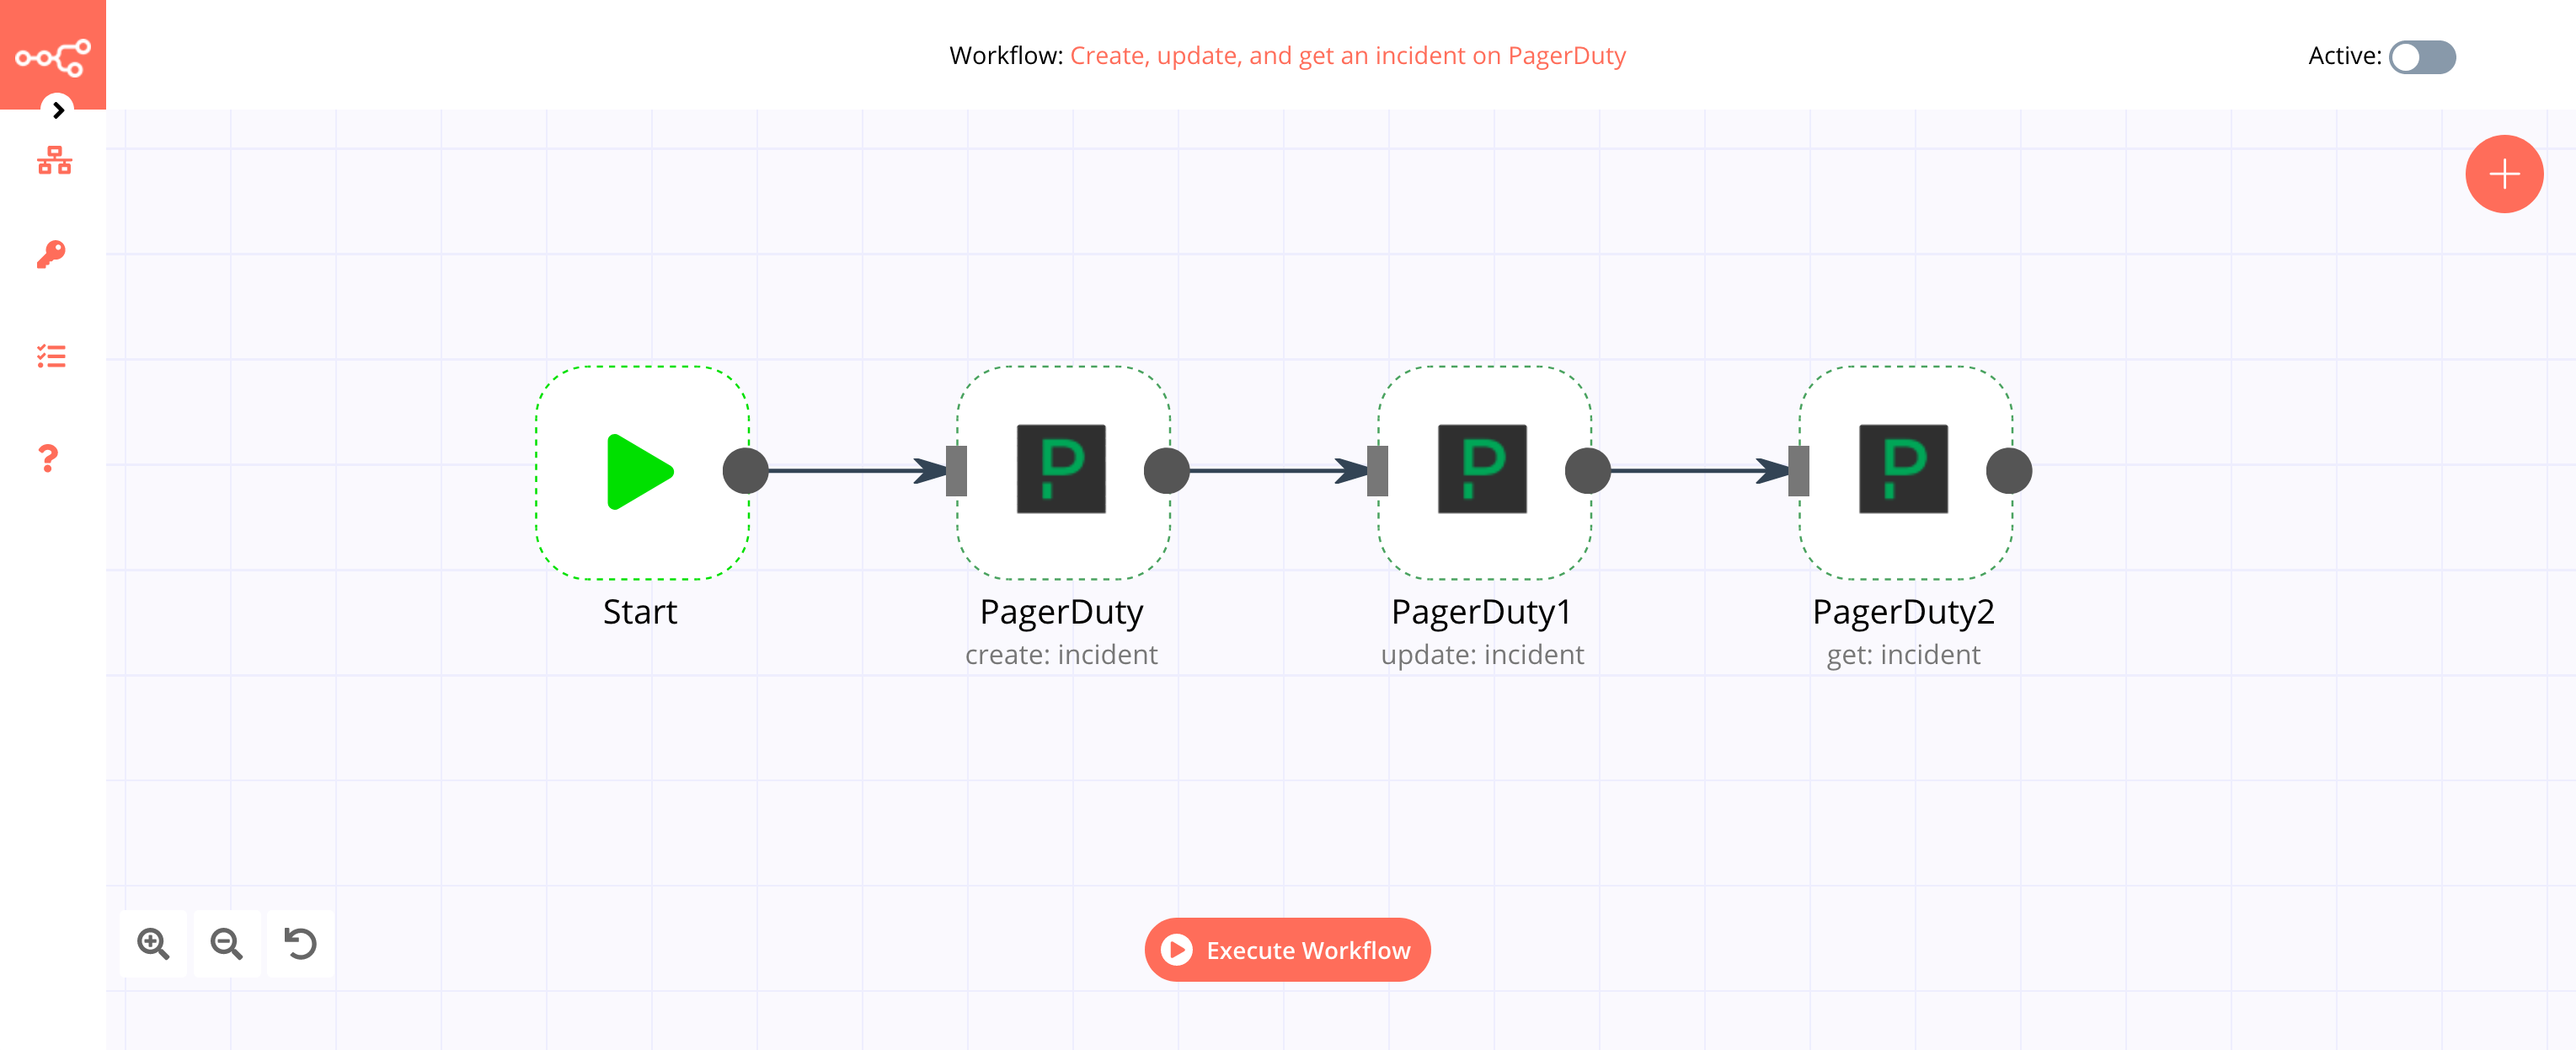Click the help question mark sidebar icon
2576x1050 pixels.
[50, 457]
